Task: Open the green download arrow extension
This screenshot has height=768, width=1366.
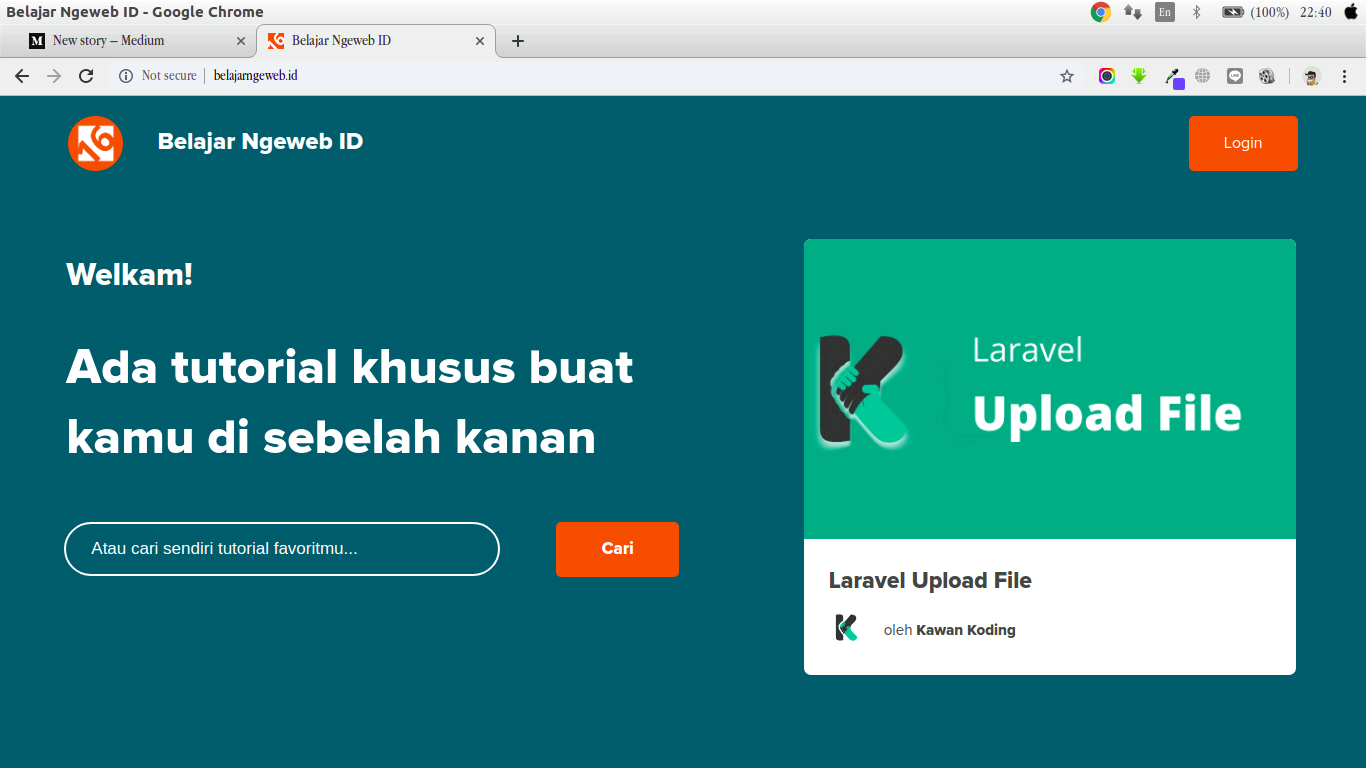Action: [x=1139, y=76]
